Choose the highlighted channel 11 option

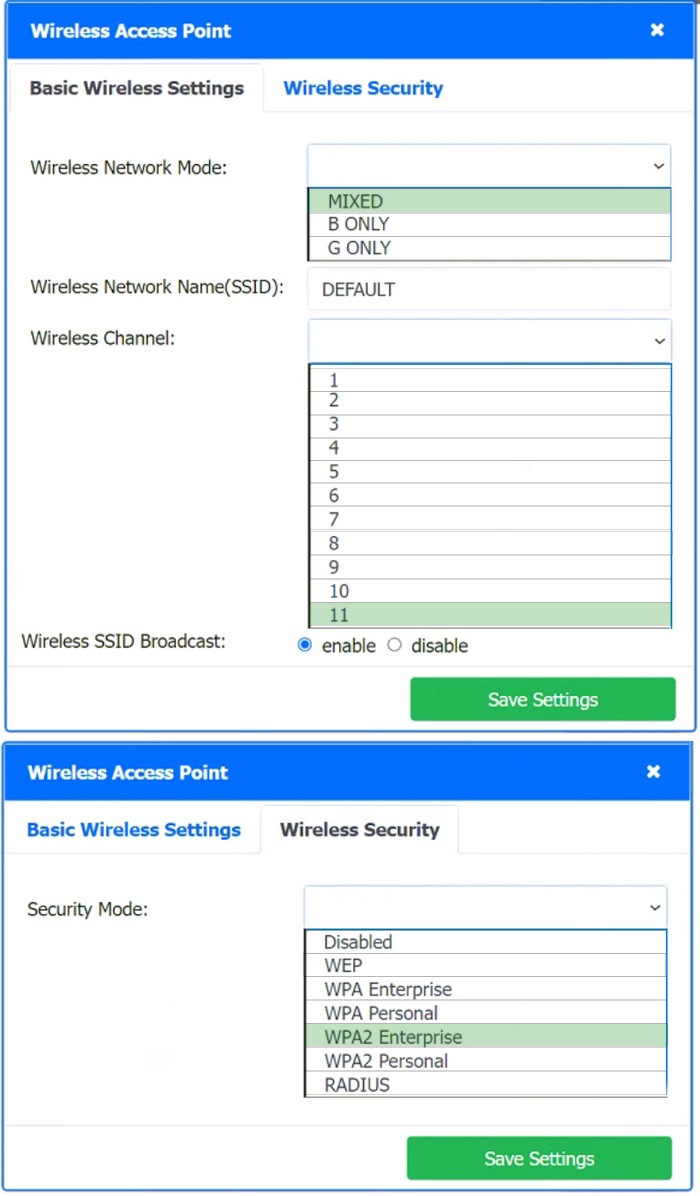(x=490, y=615)
